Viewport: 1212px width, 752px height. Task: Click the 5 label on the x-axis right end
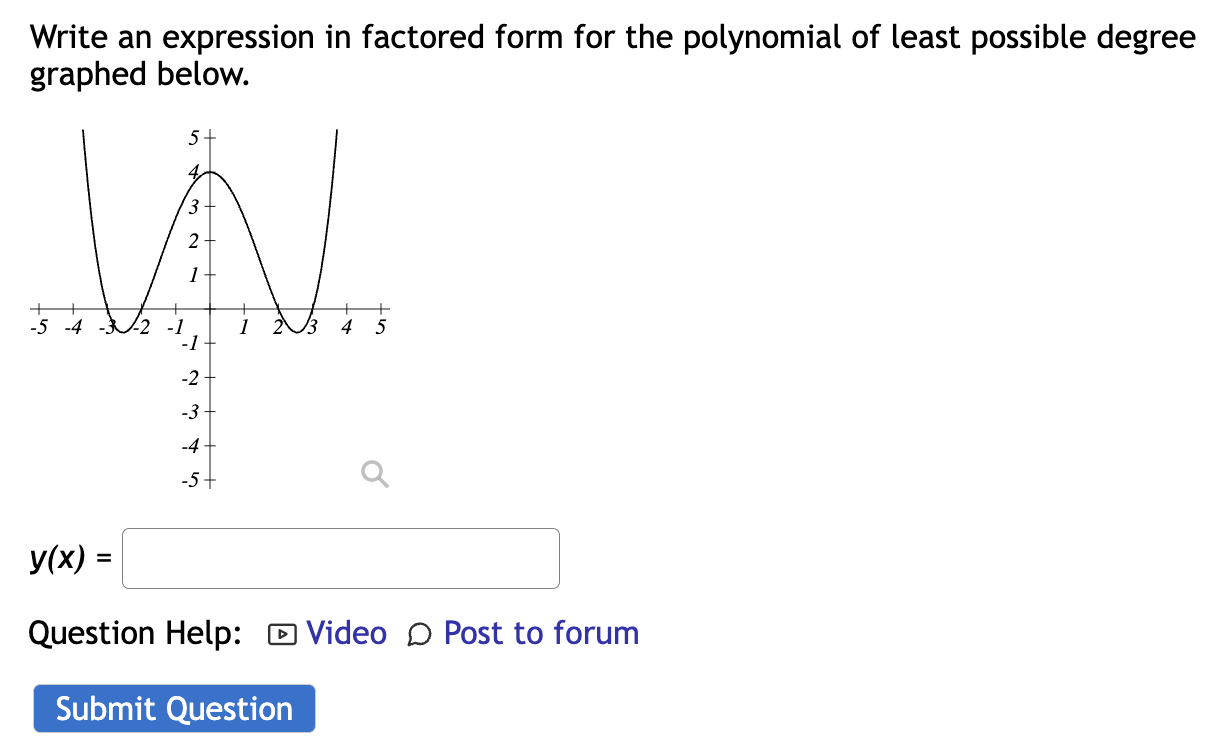click(381, 327)
